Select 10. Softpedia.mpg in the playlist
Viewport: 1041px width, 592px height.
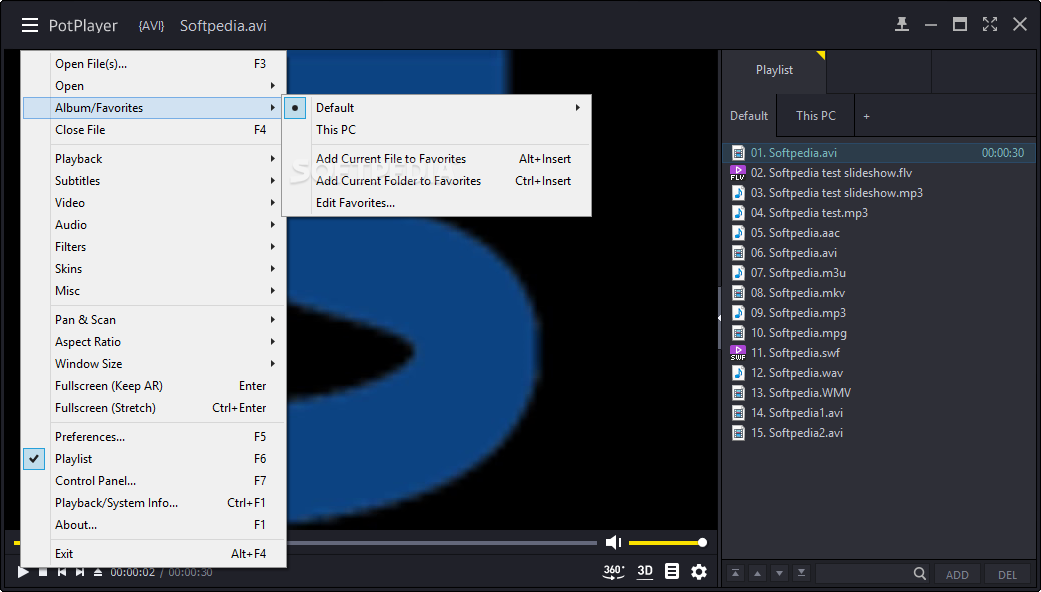tap(879, 333)
